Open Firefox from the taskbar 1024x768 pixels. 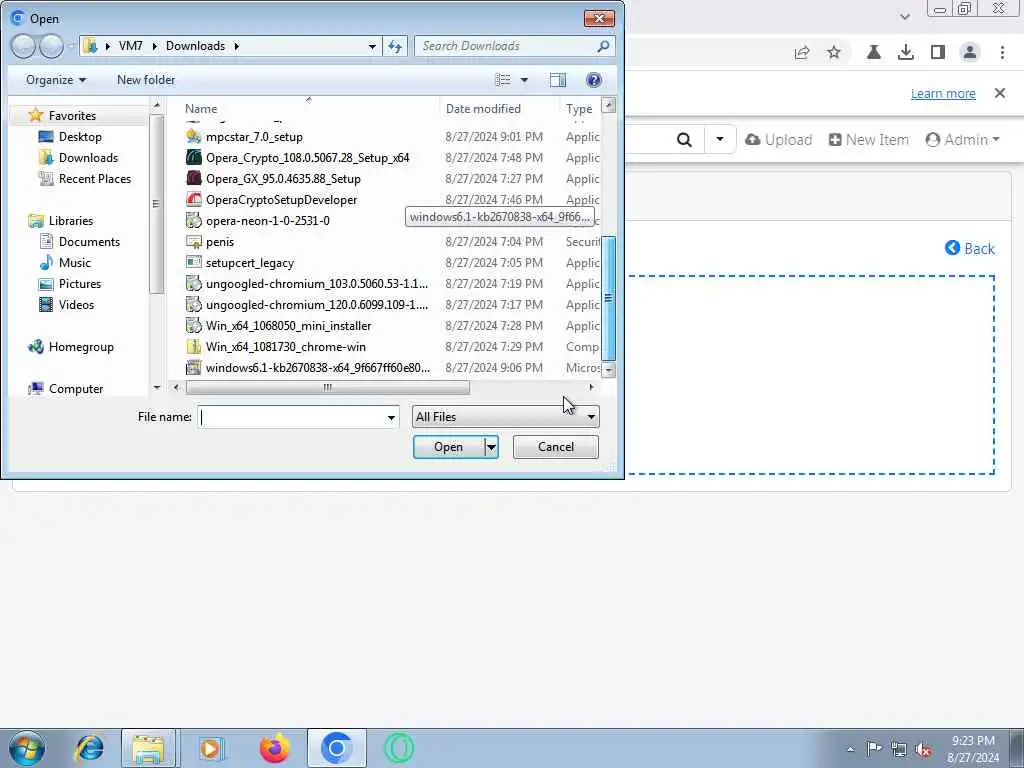(x=274, y=748)
